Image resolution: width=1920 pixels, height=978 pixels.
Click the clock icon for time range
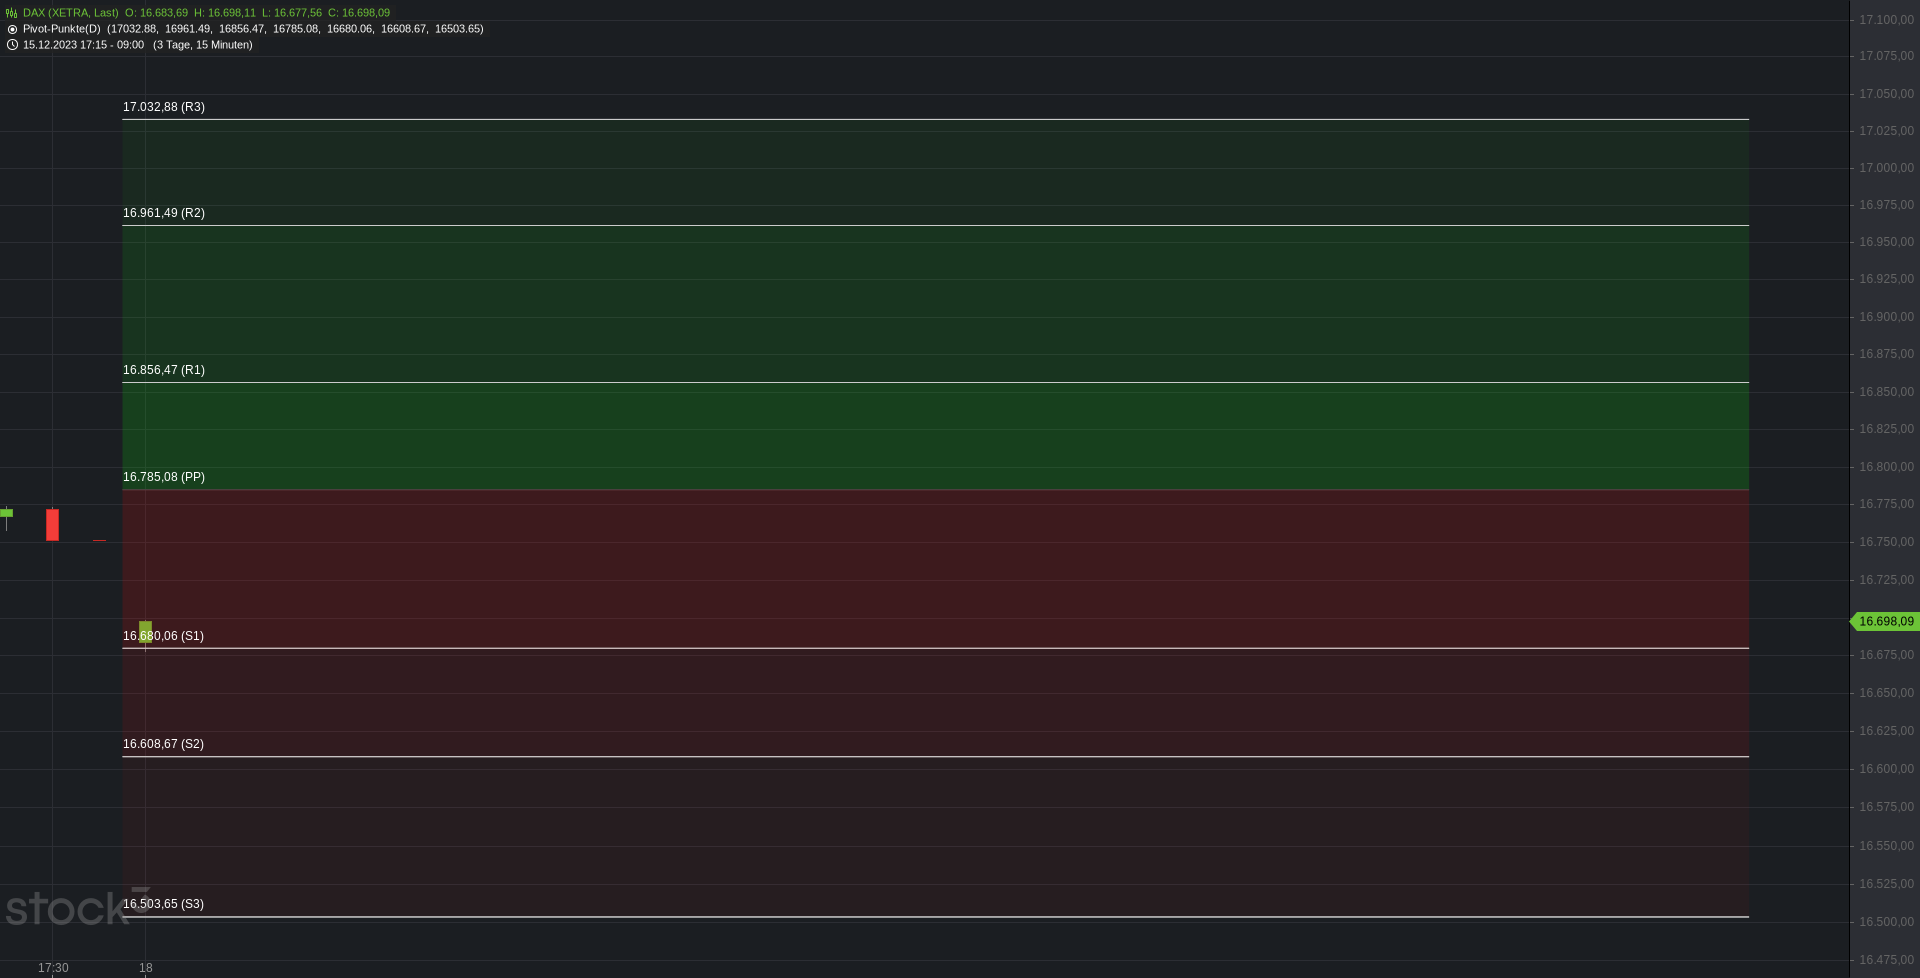[x=12, y=45]
